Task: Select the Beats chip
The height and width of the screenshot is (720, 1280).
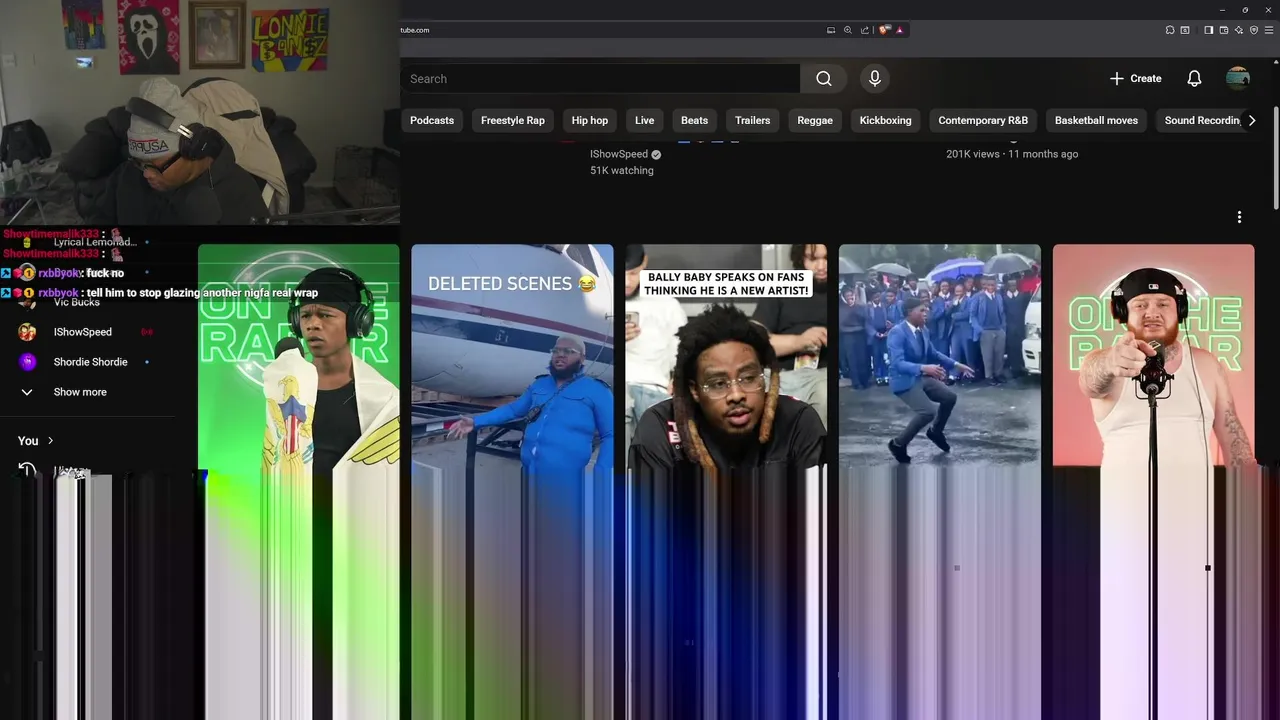Action: coord(694,120)
